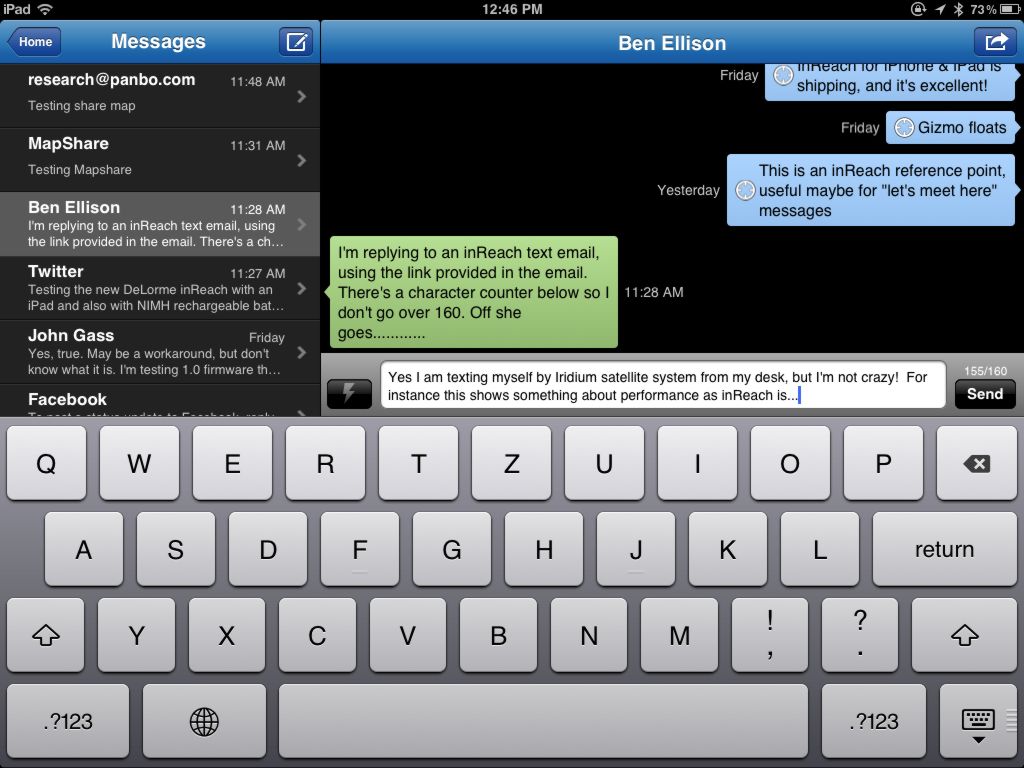Tap the Y key
The image size is (1024, 768).
(136, 635)
